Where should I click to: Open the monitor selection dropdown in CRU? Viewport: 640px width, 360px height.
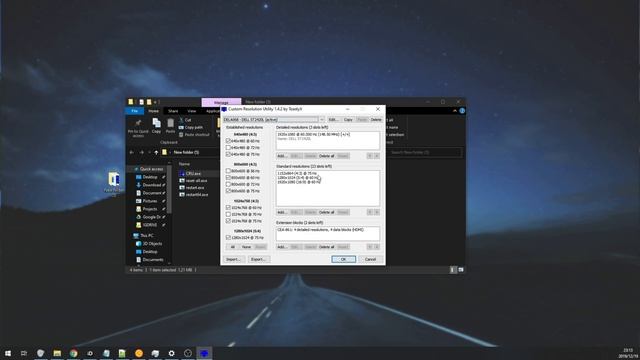click(x=322, y=120)
